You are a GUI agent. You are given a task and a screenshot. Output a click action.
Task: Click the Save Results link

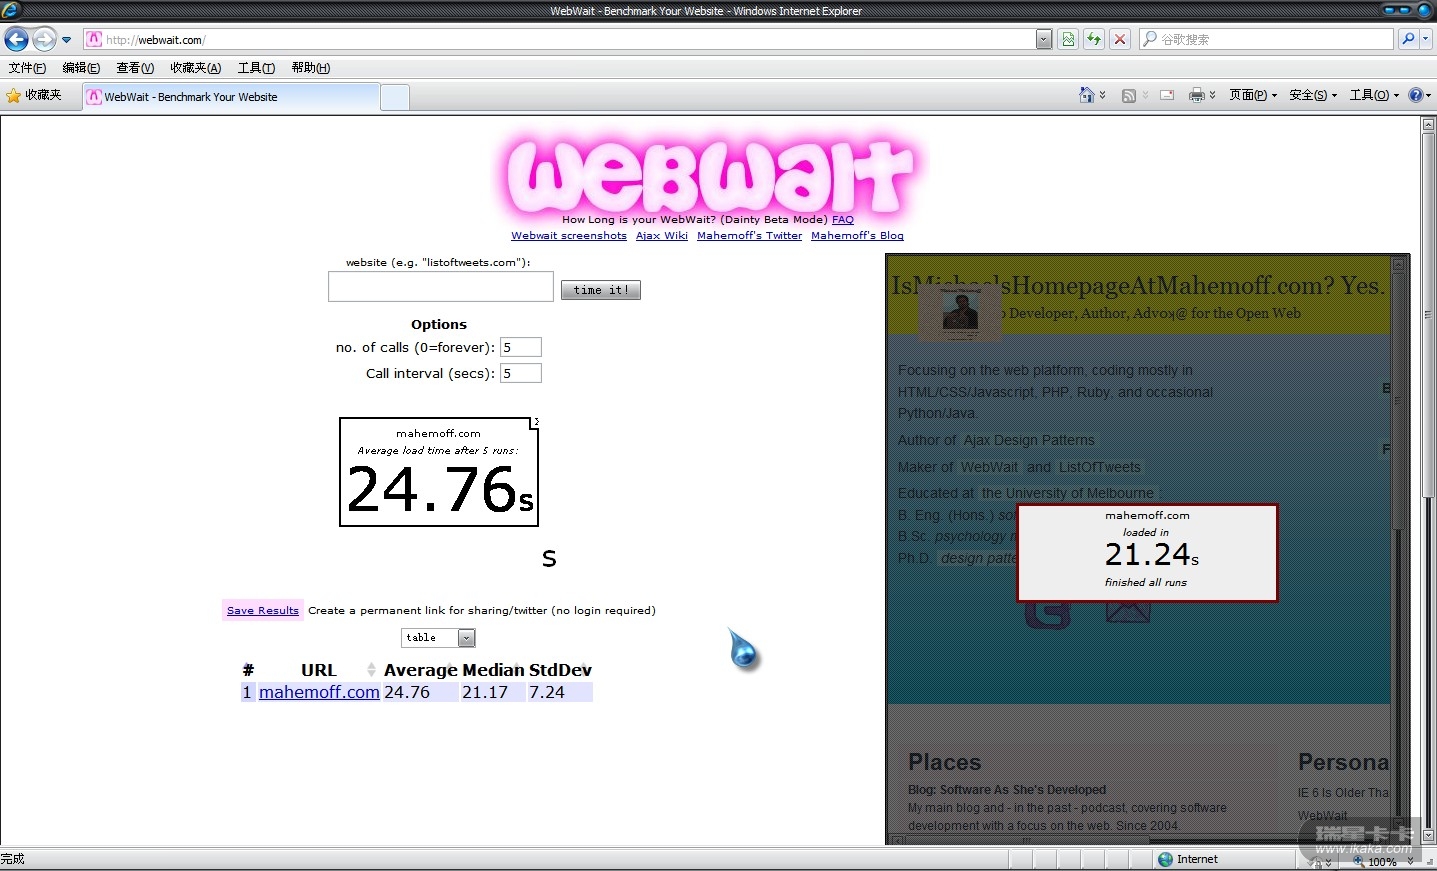click(x=263, y=611)
